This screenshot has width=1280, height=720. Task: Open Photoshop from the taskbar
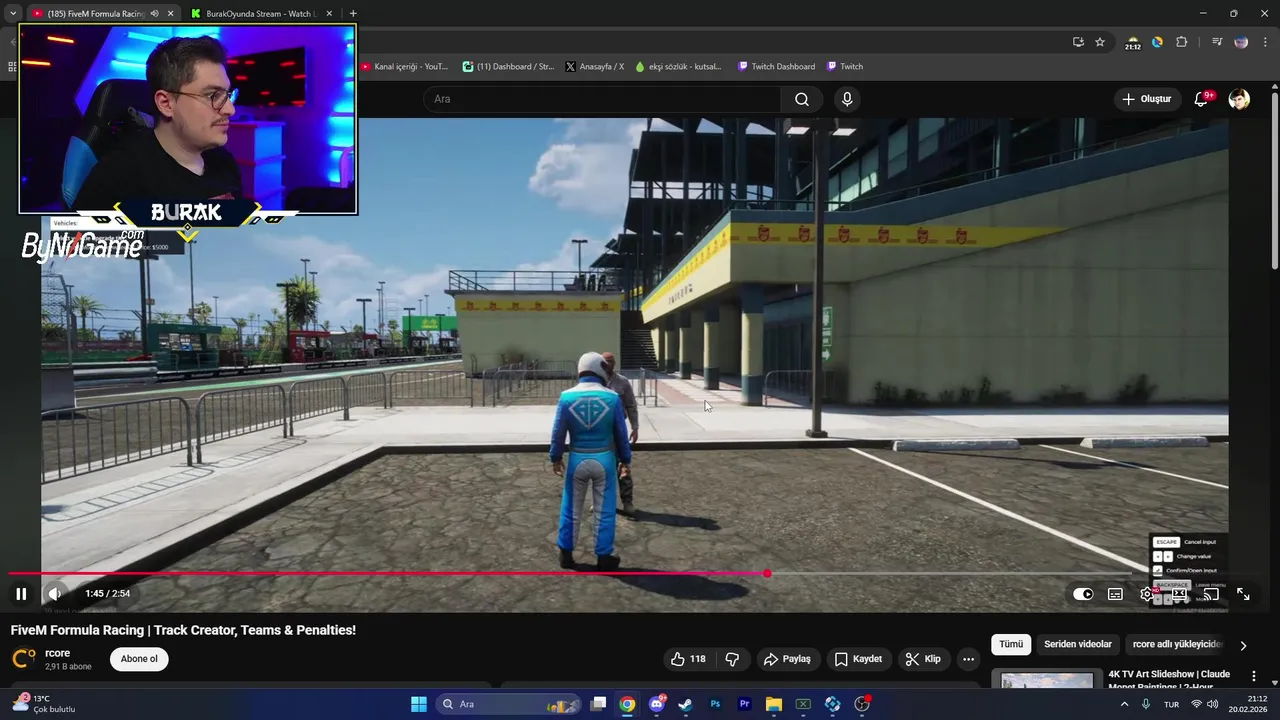(x=715, y=704)
